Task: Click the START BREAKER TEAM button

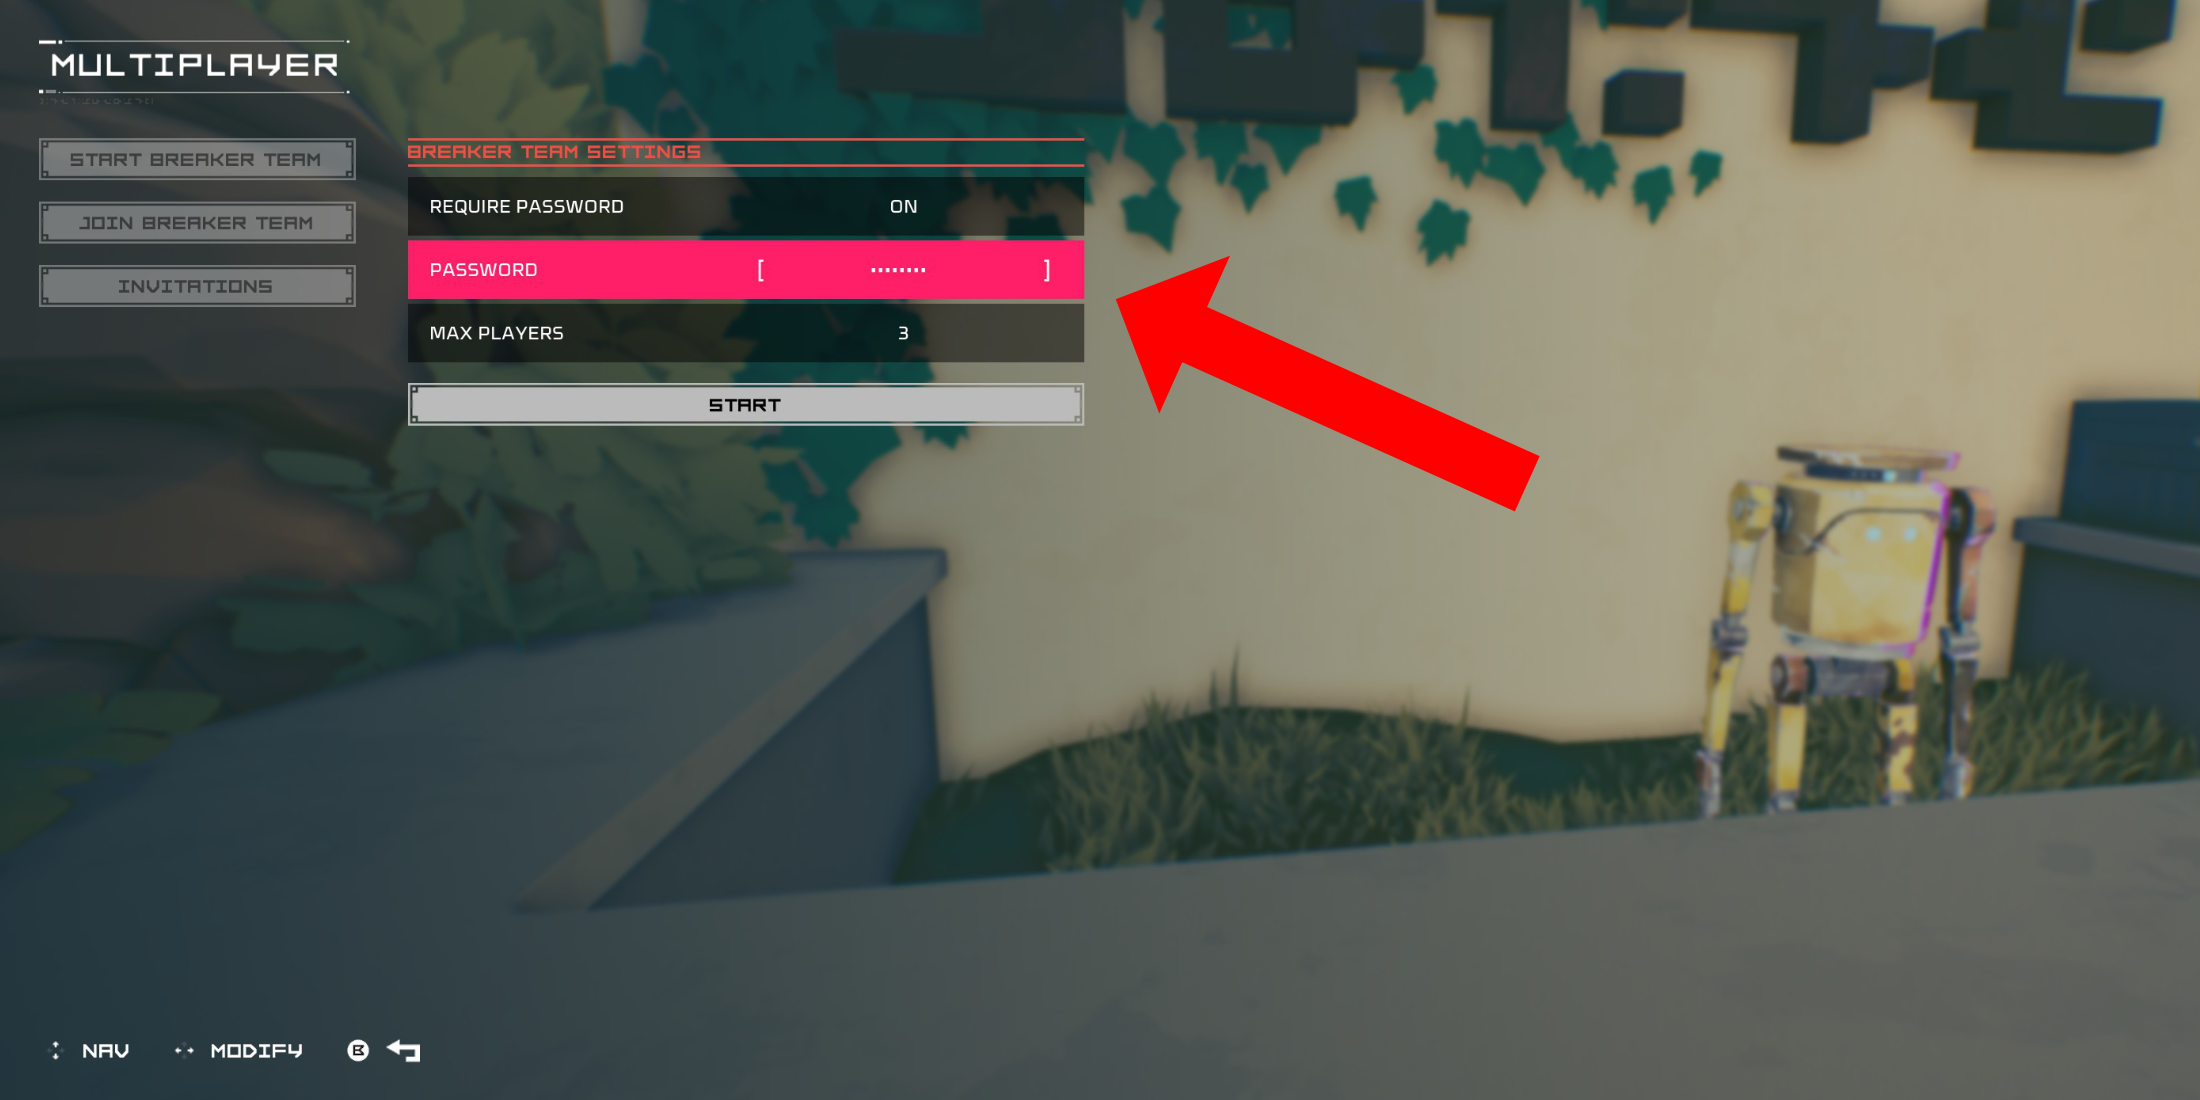Action: (x=194, y=159)
